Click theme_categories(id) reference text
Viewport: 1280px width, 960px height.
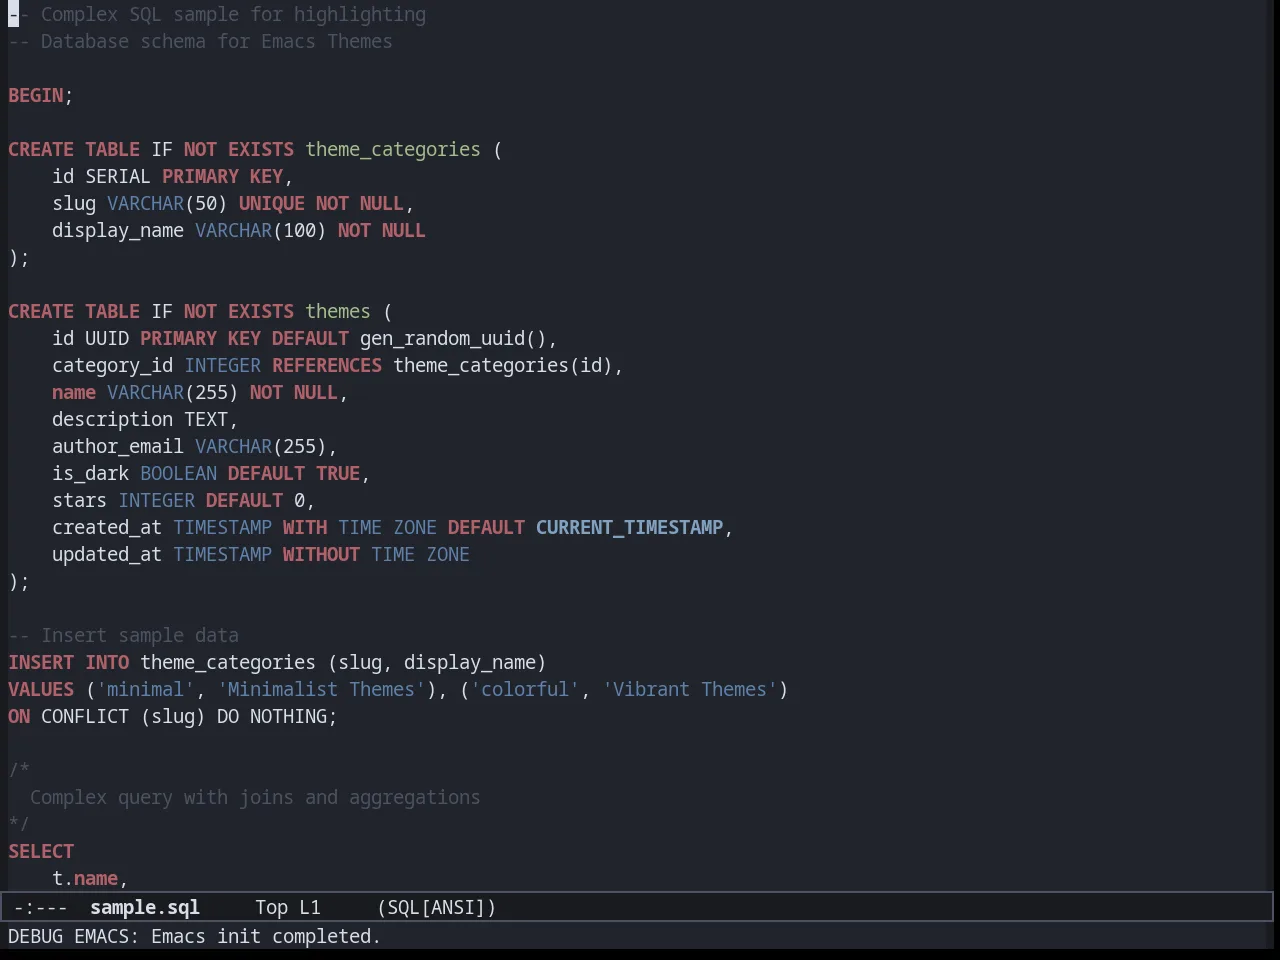tap(503, 365)
